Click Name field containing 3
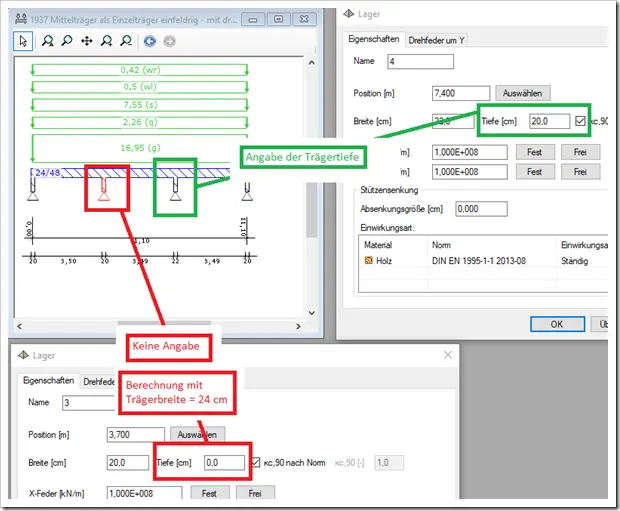 point(89,403)
